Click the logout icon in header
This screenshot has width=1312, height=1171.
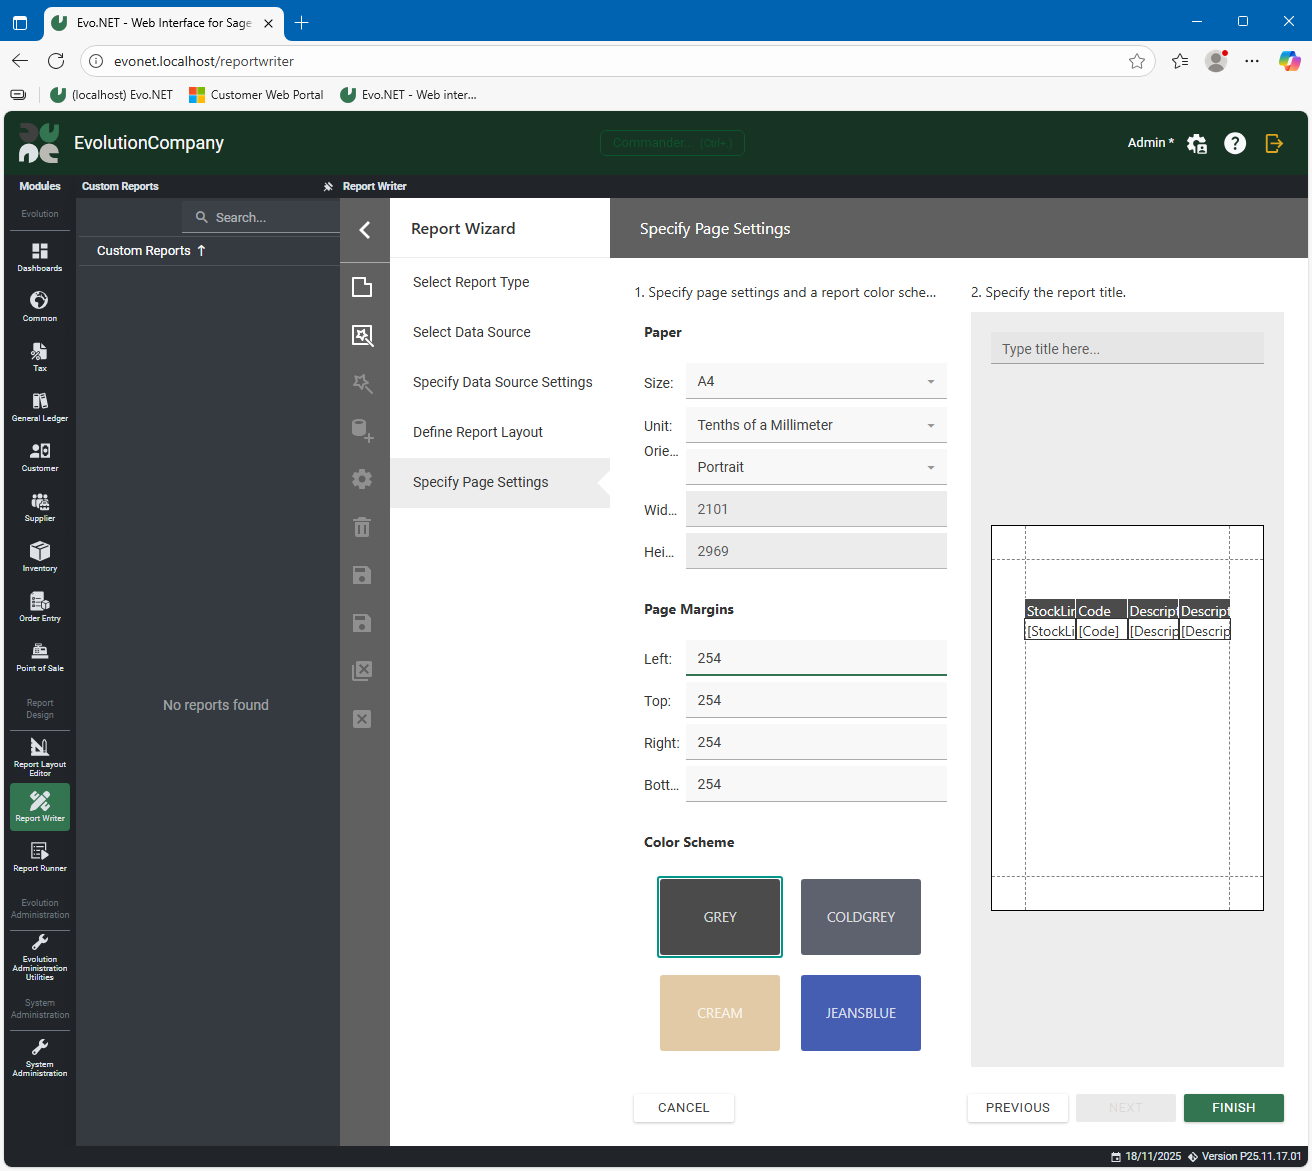click(1274, 143)
